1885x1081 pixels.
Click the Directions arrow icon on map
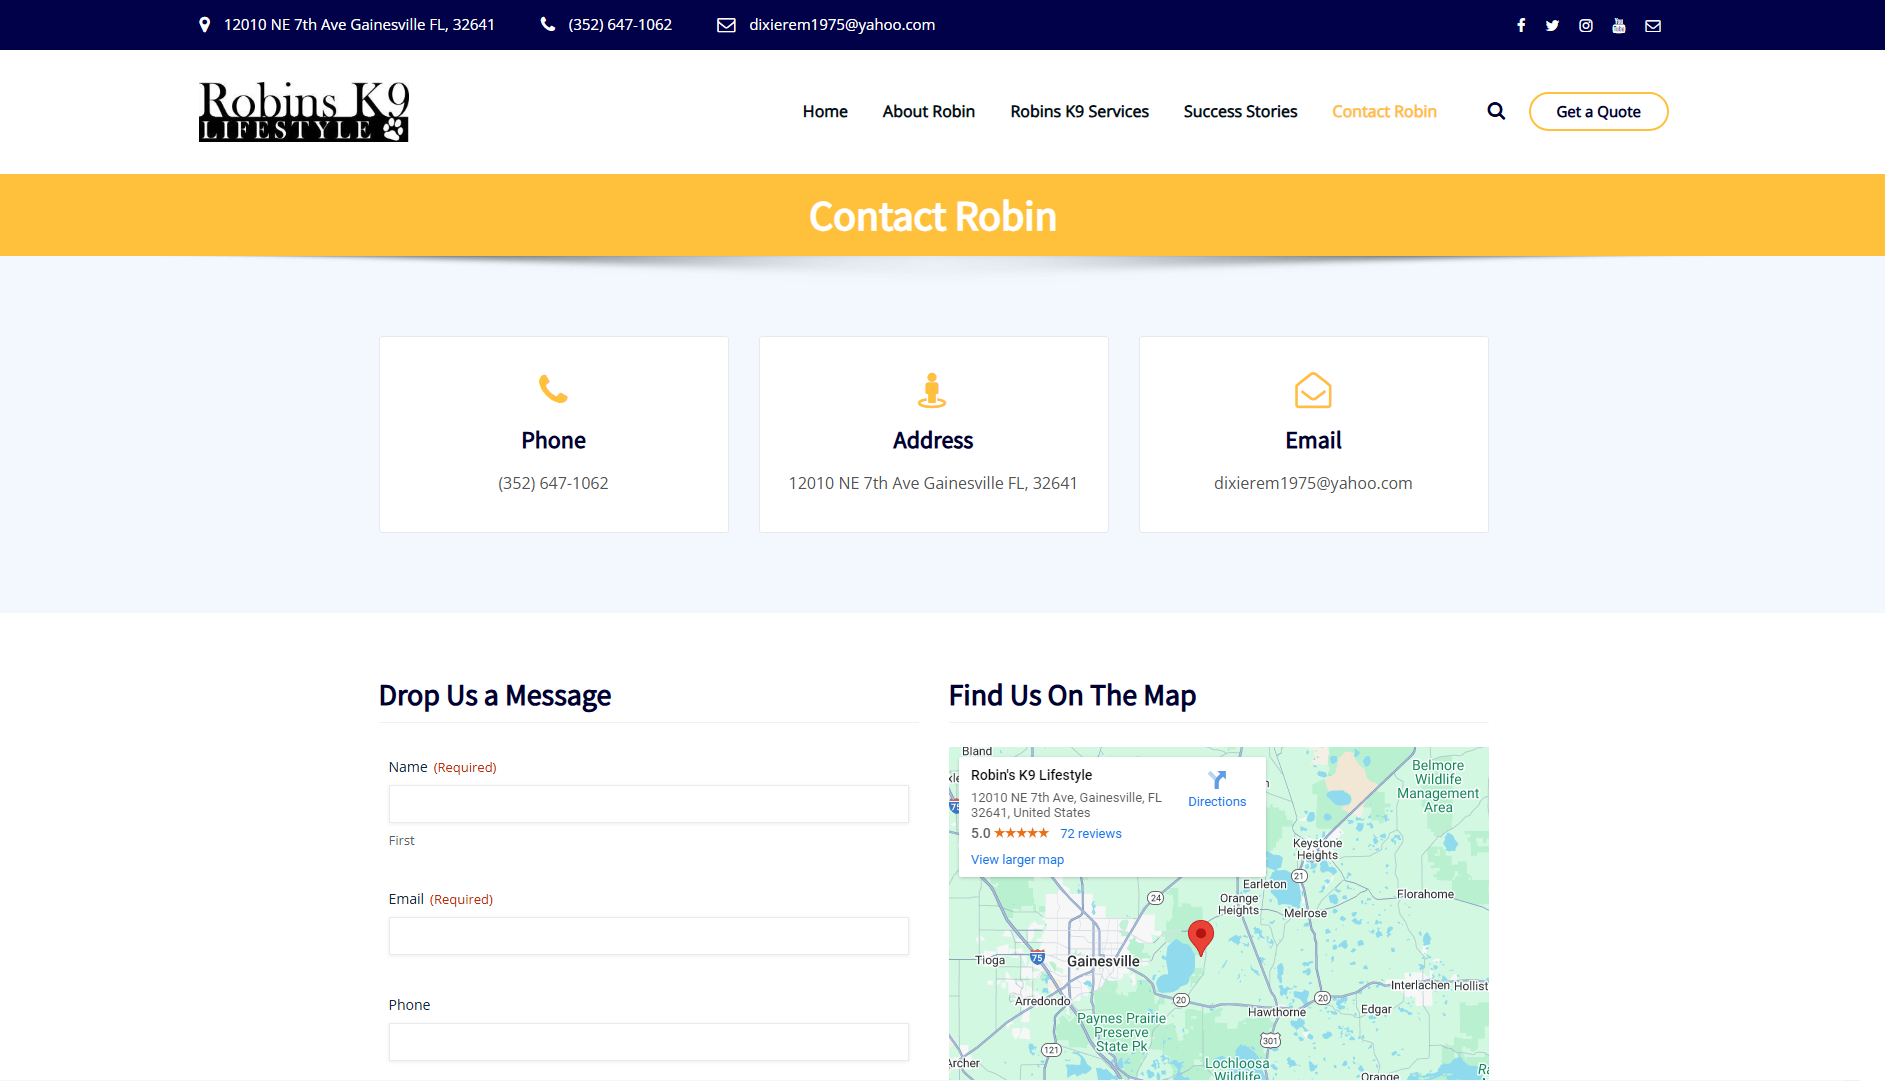[x=1217, y=780]
